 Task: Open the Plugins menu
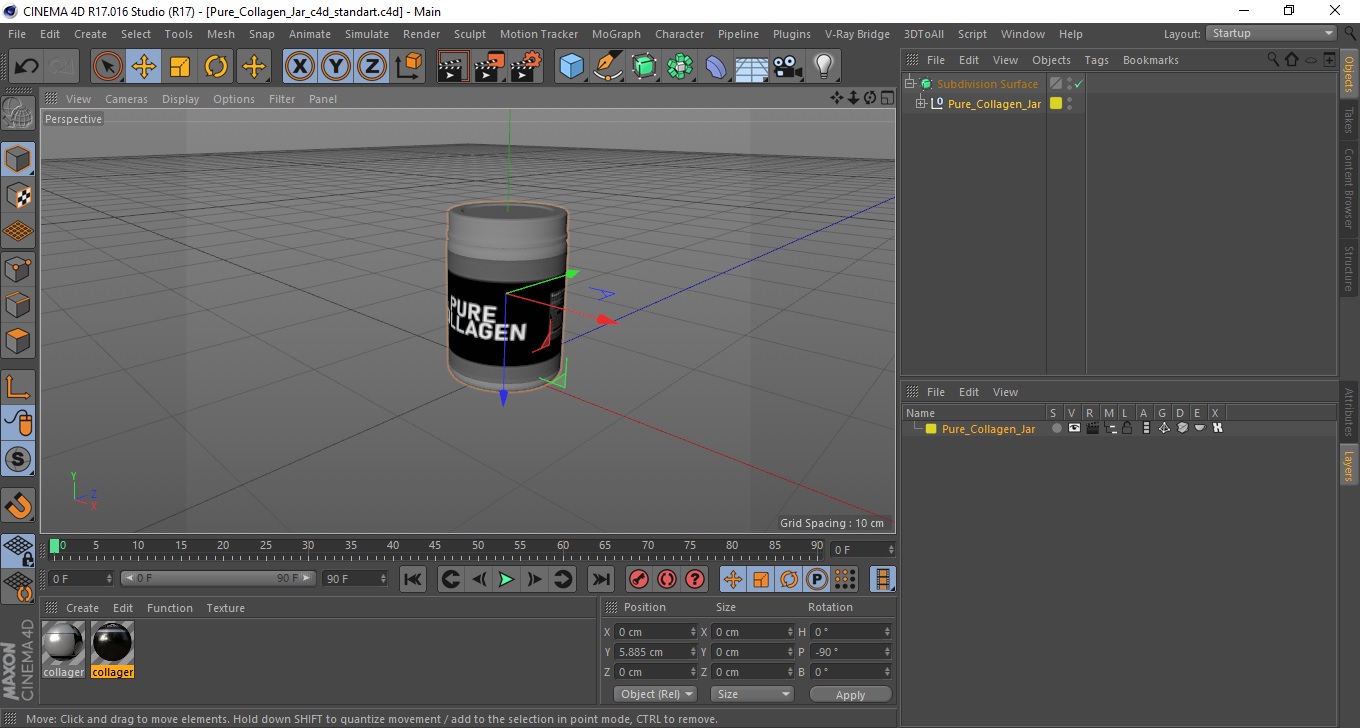click(x=791, y=34)
